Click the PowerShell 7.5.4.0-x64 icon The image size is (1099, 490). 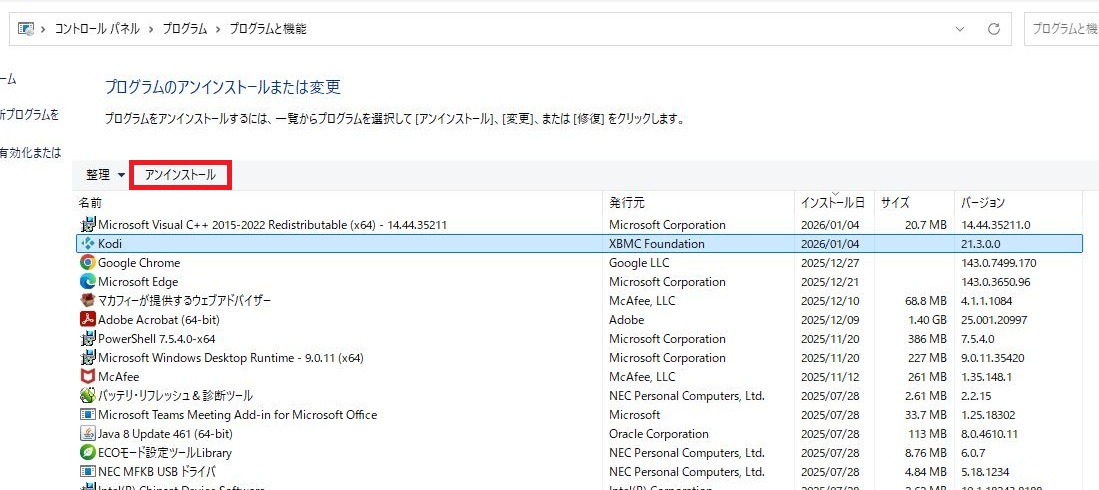coord(88,339)
